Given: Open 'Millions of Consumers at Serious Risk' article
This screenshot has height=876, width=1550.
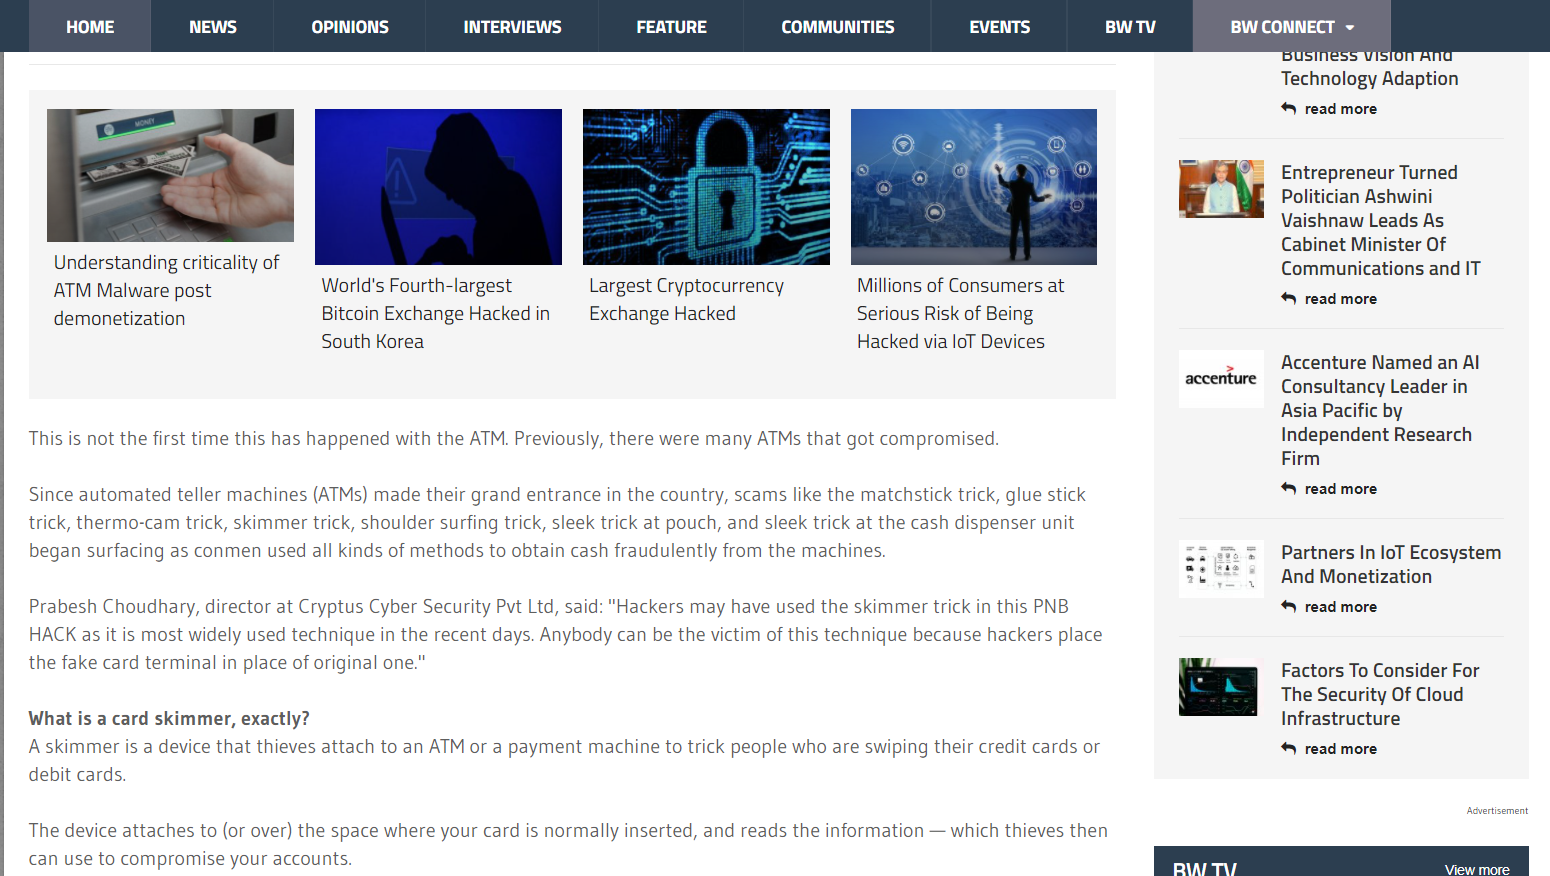Looking at the screenshot, I should click(960, 313).
